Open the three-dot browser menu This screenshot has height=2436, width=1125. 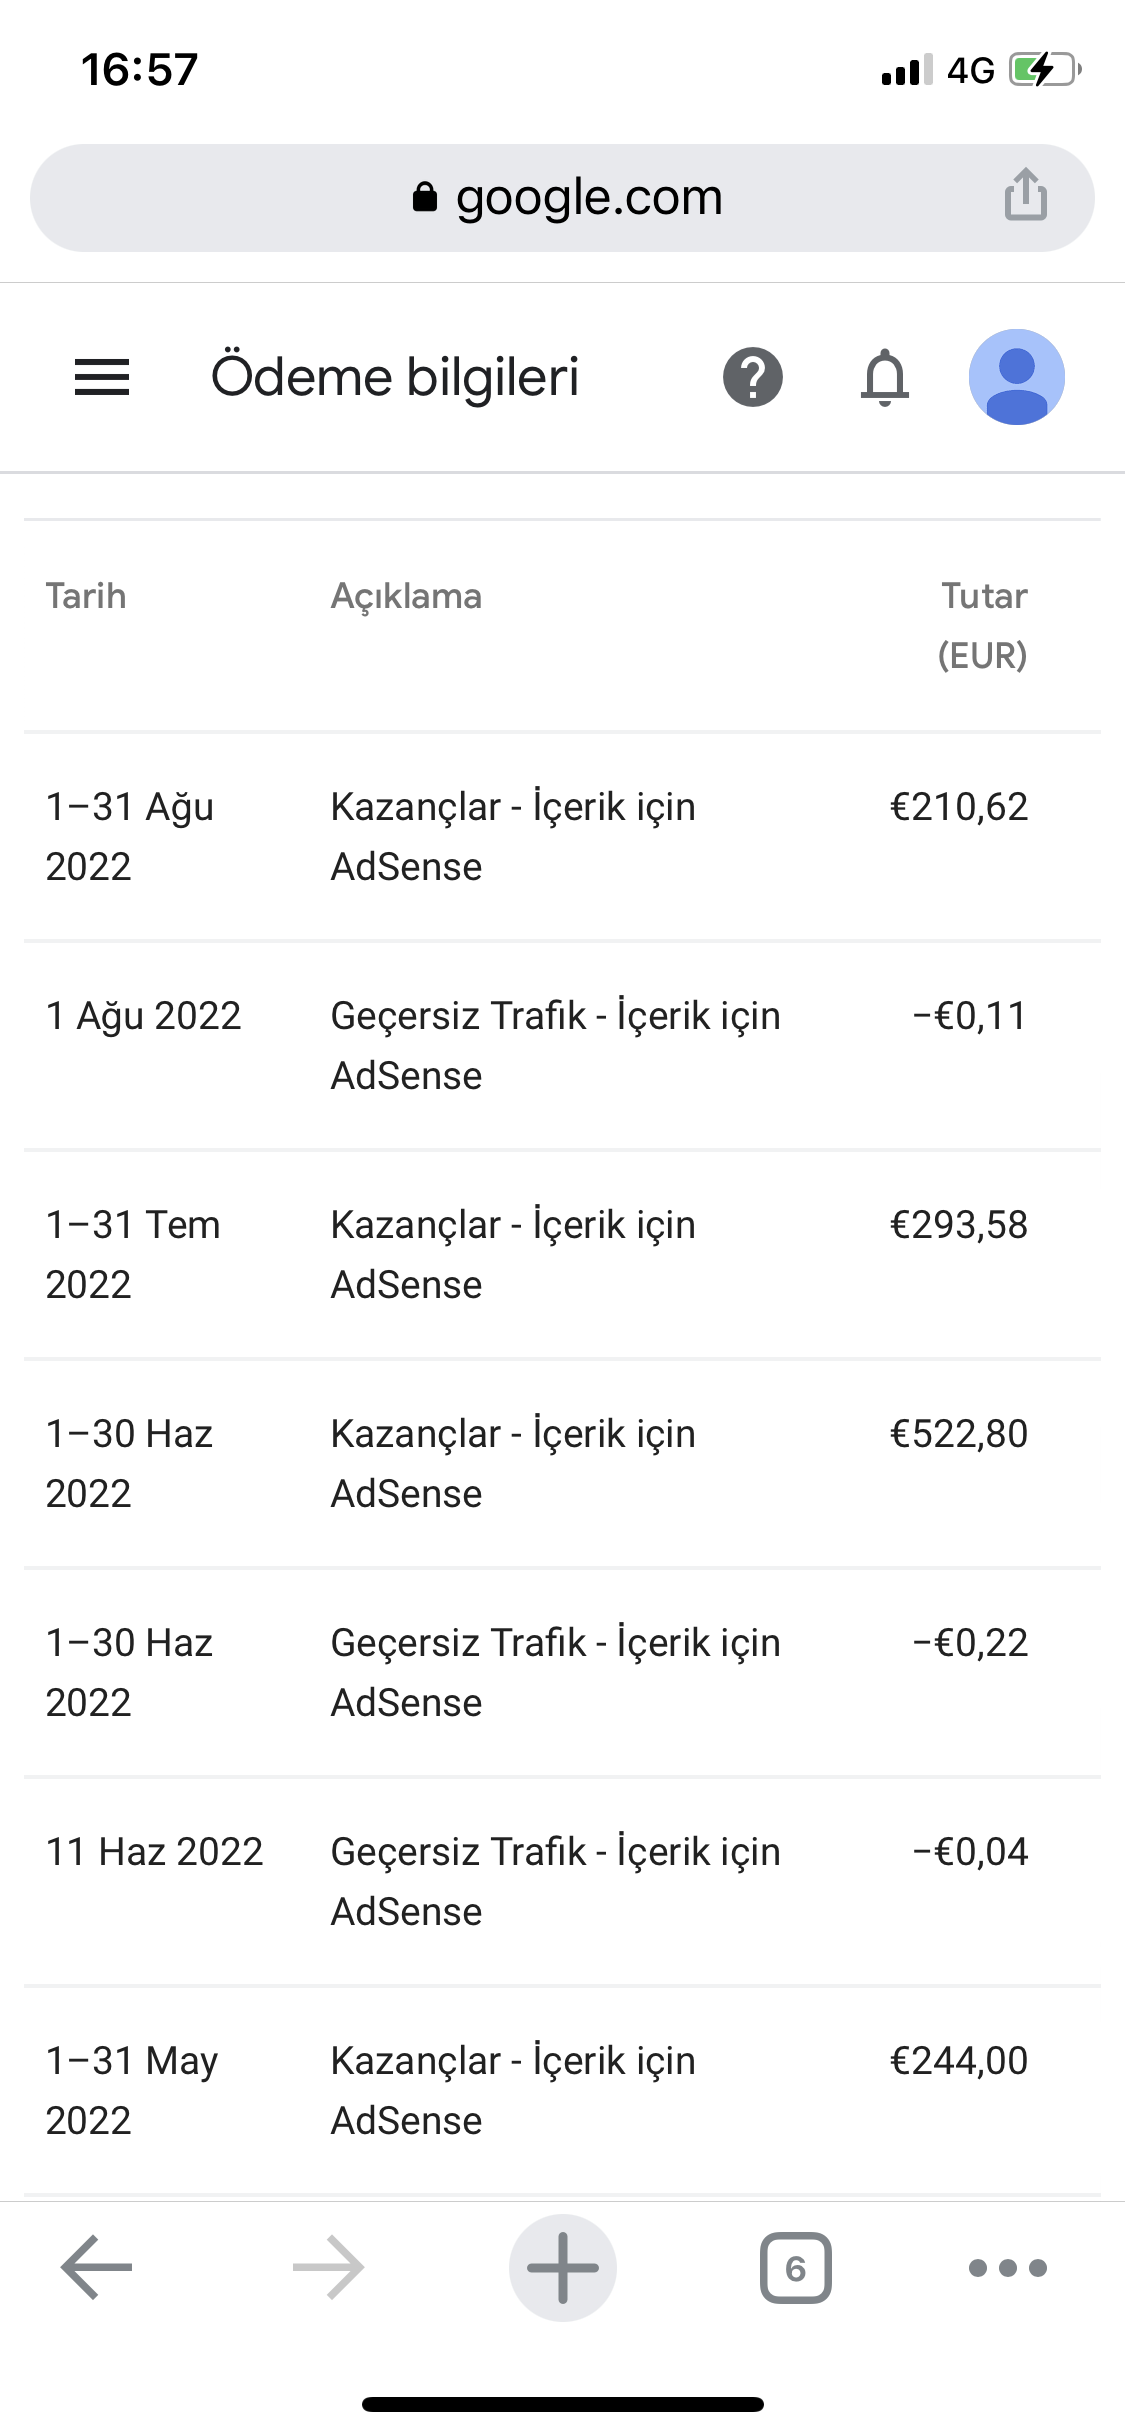tap(1008, 2267)
